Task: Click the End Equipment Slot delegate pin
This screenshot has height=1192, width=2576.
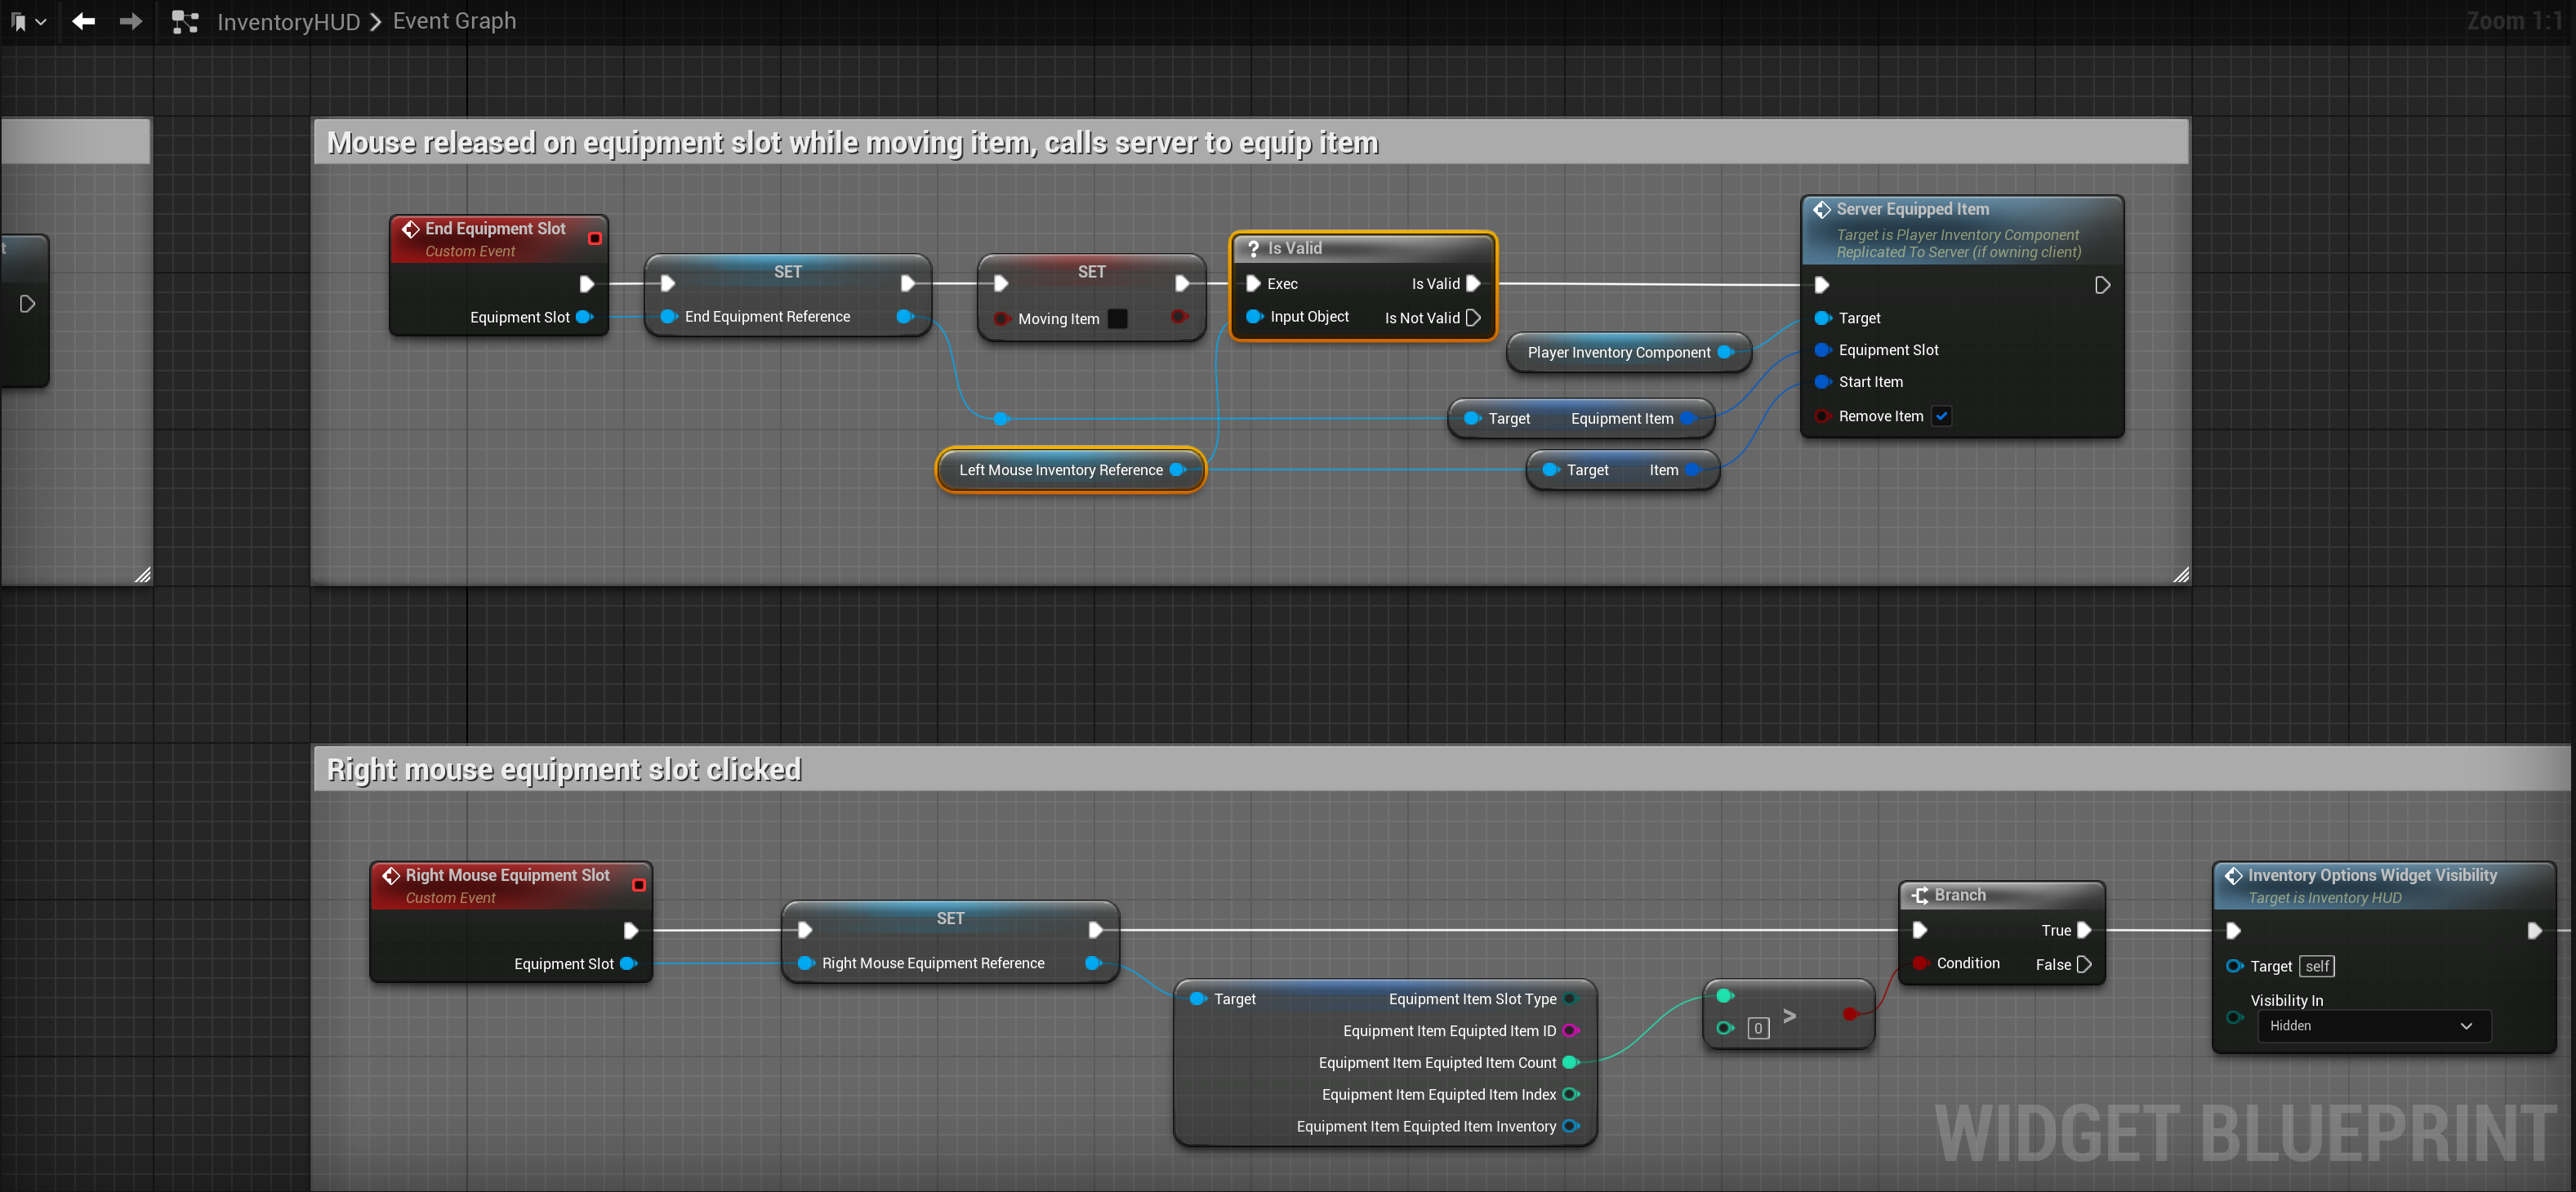Action: [595, 238]
